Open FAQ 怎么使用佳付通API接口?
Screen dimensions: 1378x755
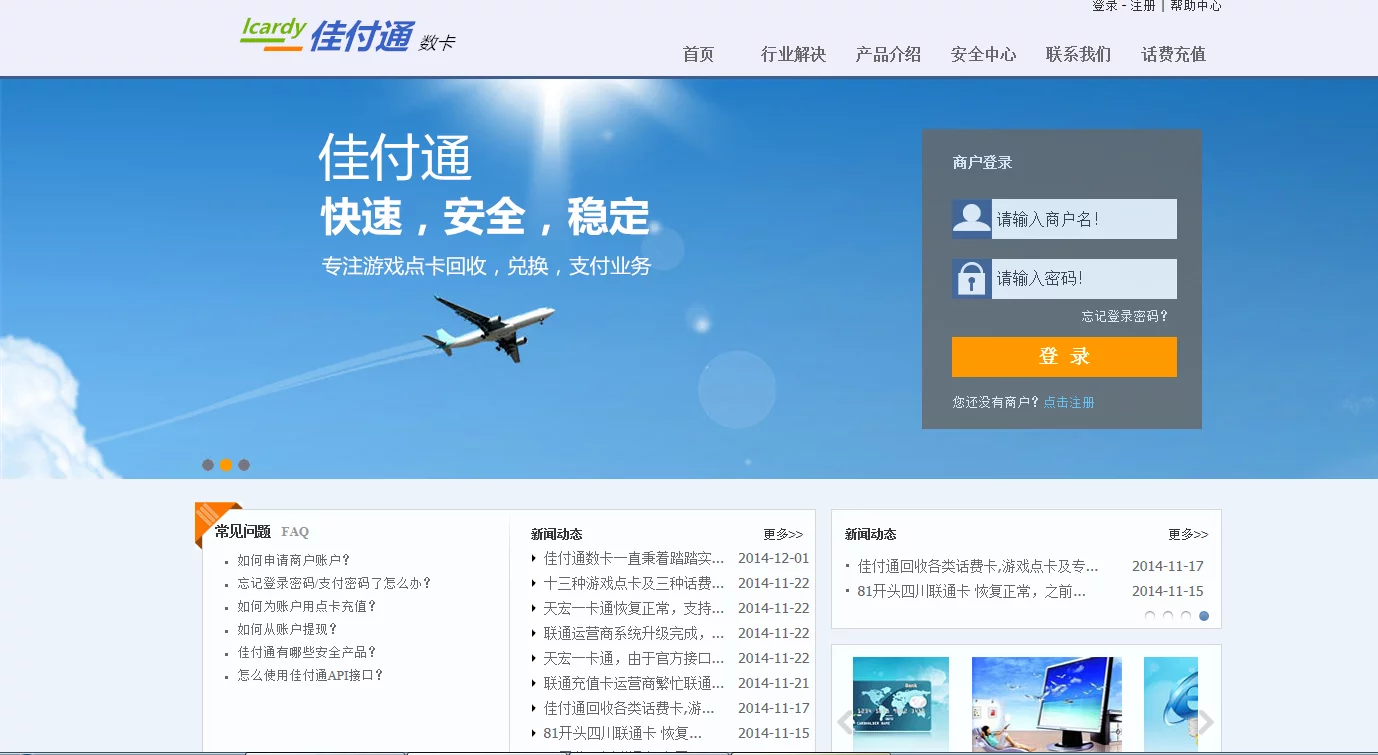(311, 675)
